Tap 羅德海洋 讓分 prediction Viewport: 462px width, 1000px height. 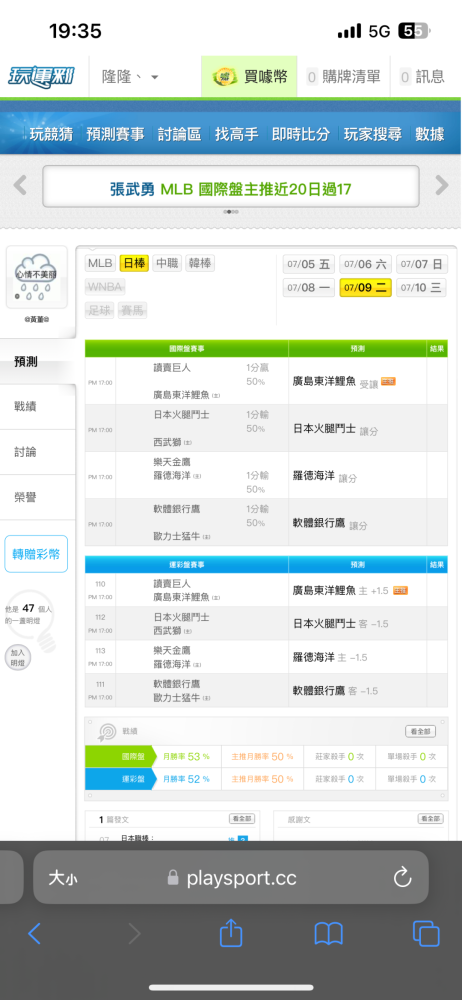tap(325, 476)
